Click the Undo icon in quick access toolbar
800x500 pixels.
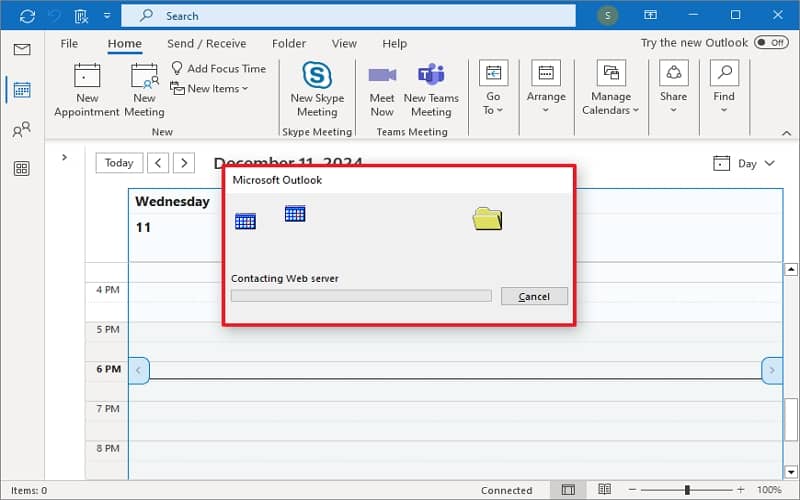(x=55, y=16)
